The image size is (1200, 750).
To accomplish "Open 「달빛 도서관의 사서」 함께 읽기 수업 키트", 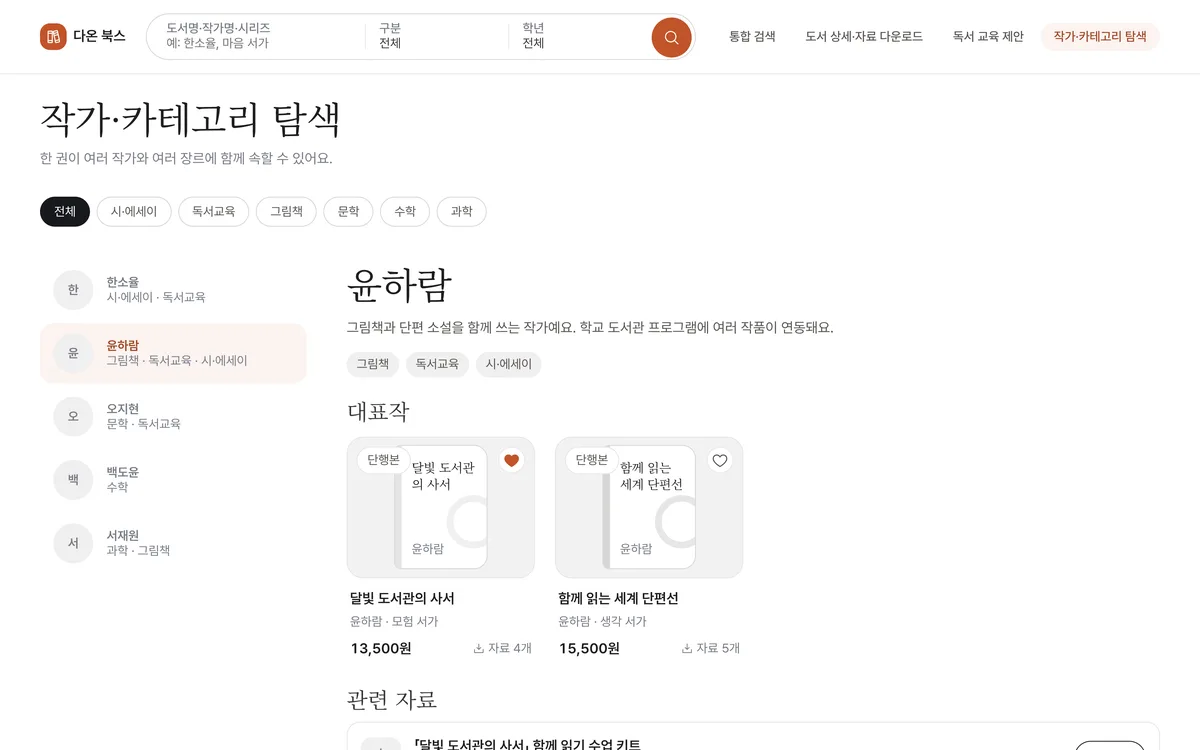I will pos(526,745).
